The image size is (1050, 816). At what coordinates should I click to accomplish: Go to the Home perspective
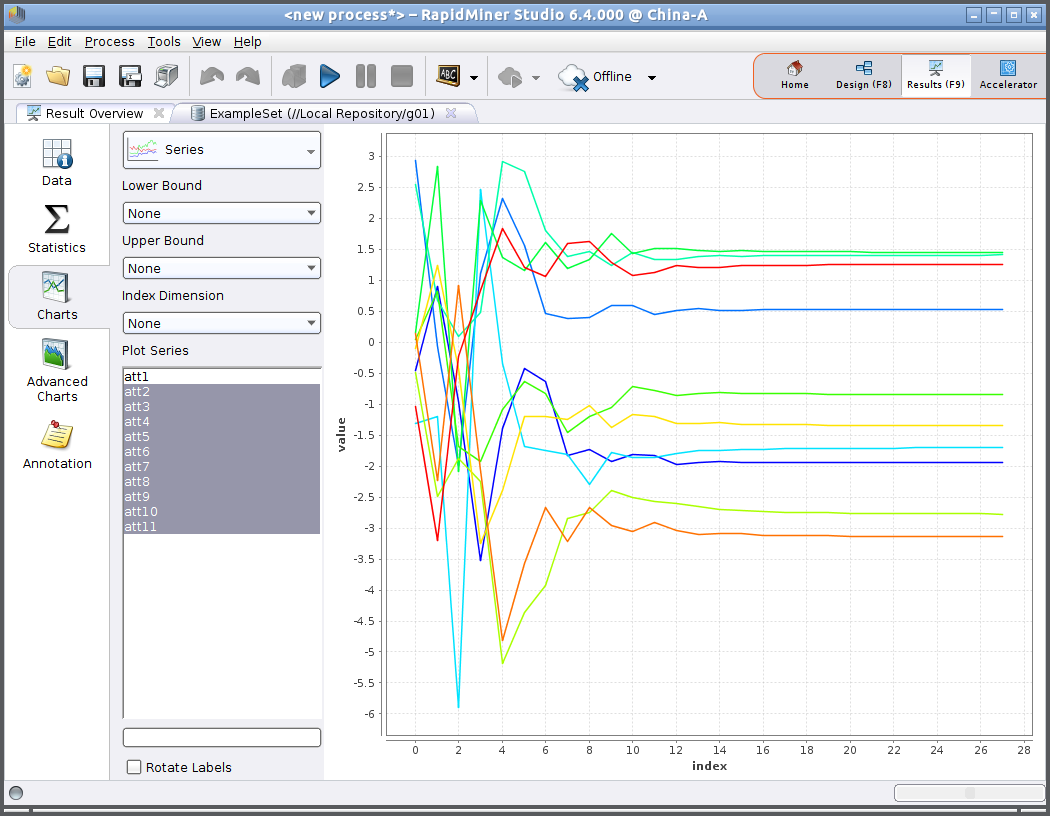coord(794,76)
